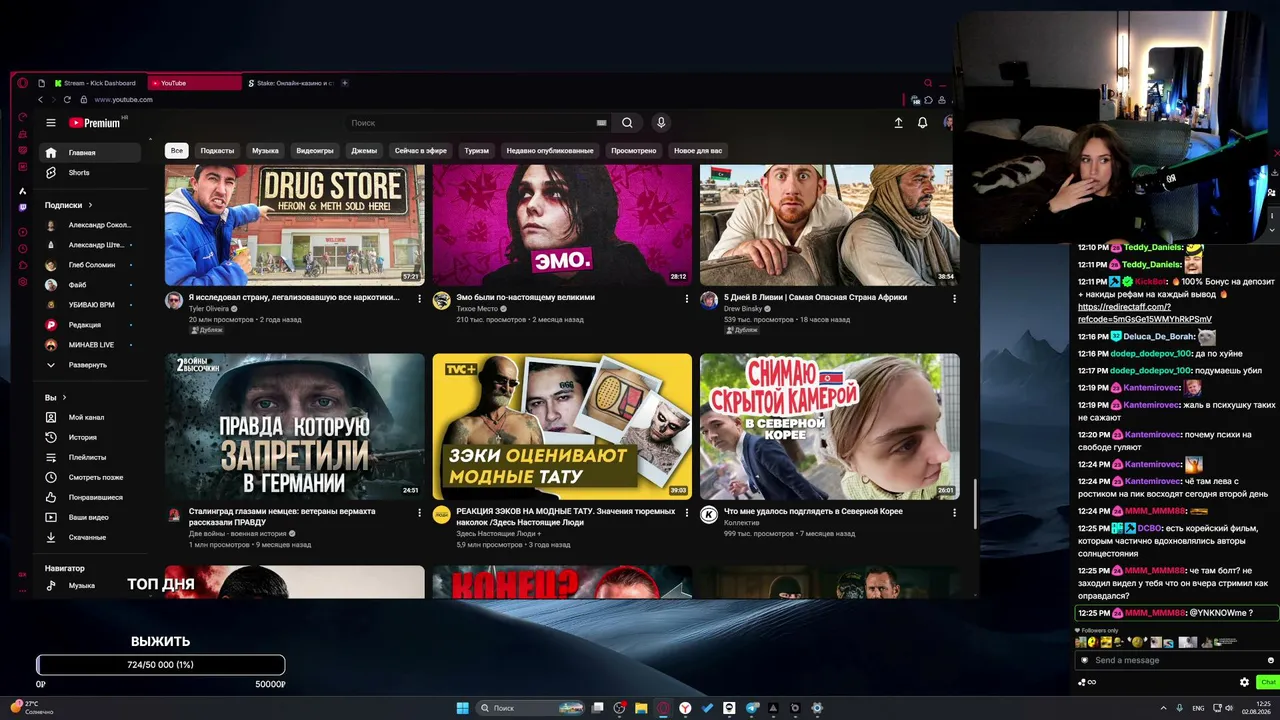Open the Yandex browser taskbar icon

pos(685,708)
